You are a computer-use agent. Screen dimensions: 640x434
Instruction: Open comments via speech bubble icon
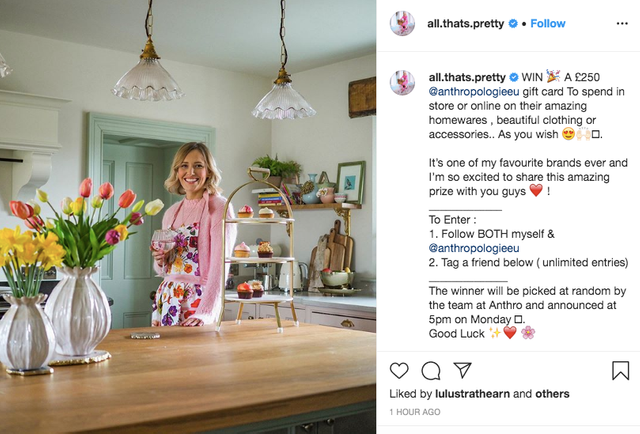(x=431, y=371)
